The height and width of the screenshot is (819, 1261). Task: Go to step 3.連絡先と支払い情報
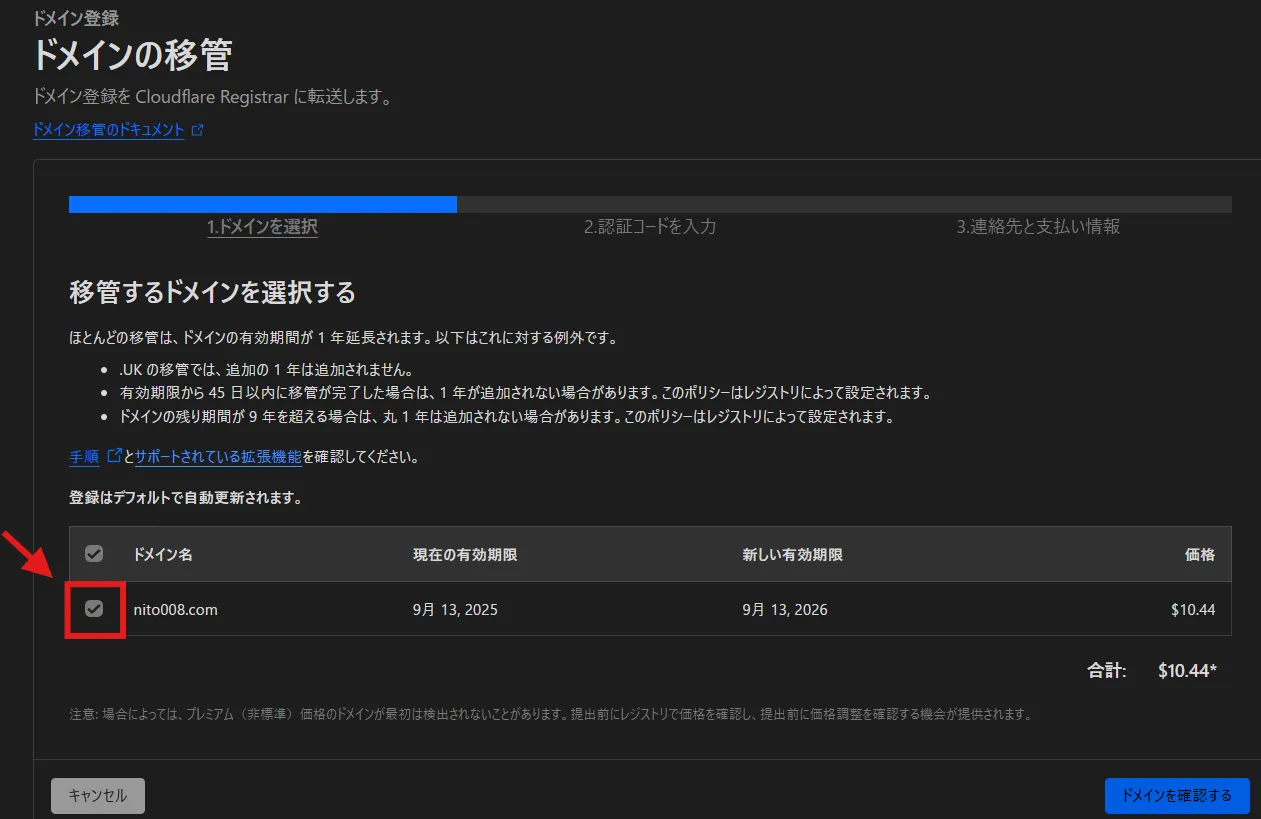click(1037, 227)
